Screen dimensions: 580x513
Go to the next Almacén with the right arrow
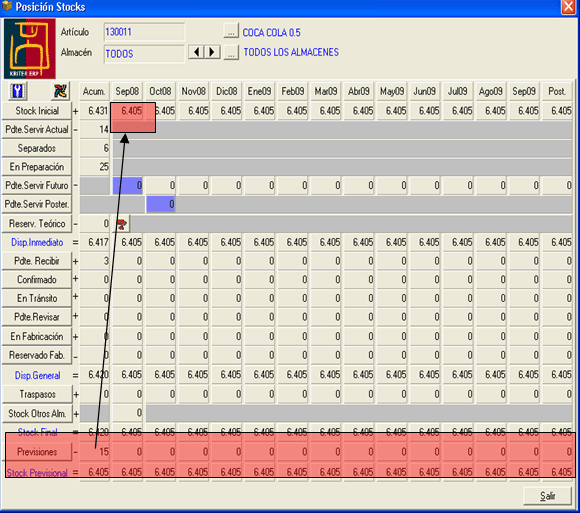click(212, 52)
